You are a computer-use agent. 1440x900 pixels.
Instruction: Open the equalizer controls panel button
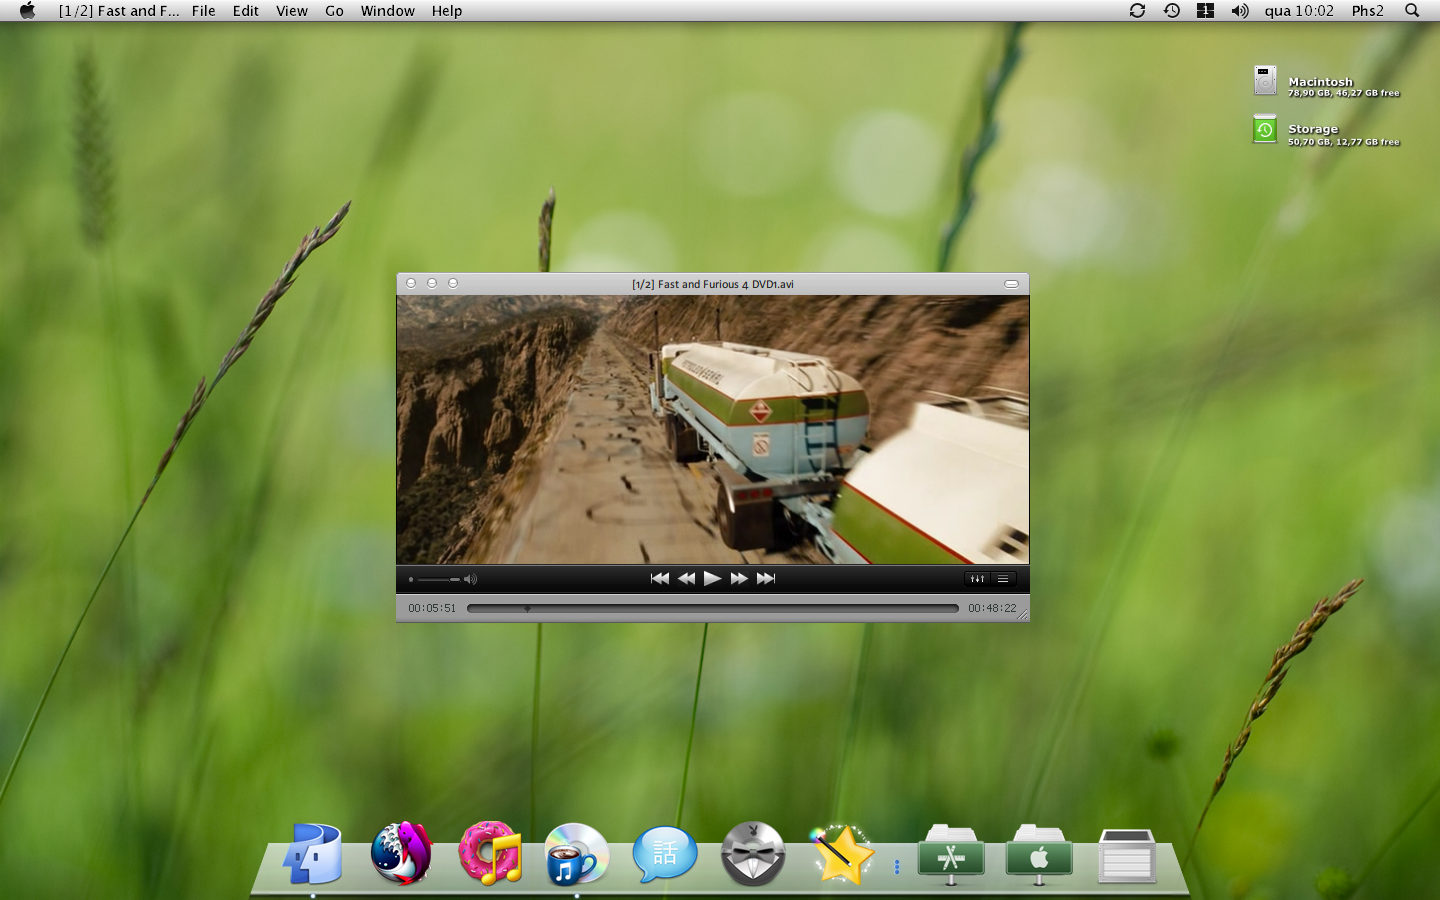(977, 578)
